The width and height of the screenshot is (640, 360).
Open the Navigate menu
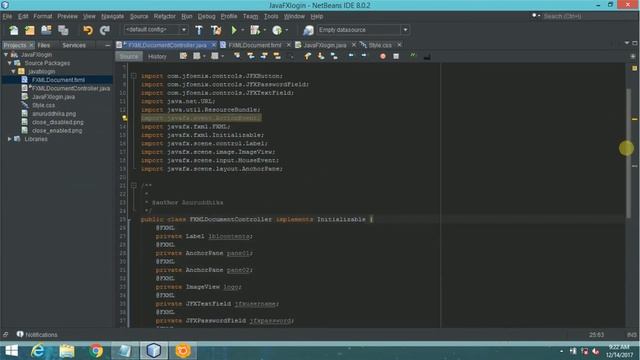[112, 16]
